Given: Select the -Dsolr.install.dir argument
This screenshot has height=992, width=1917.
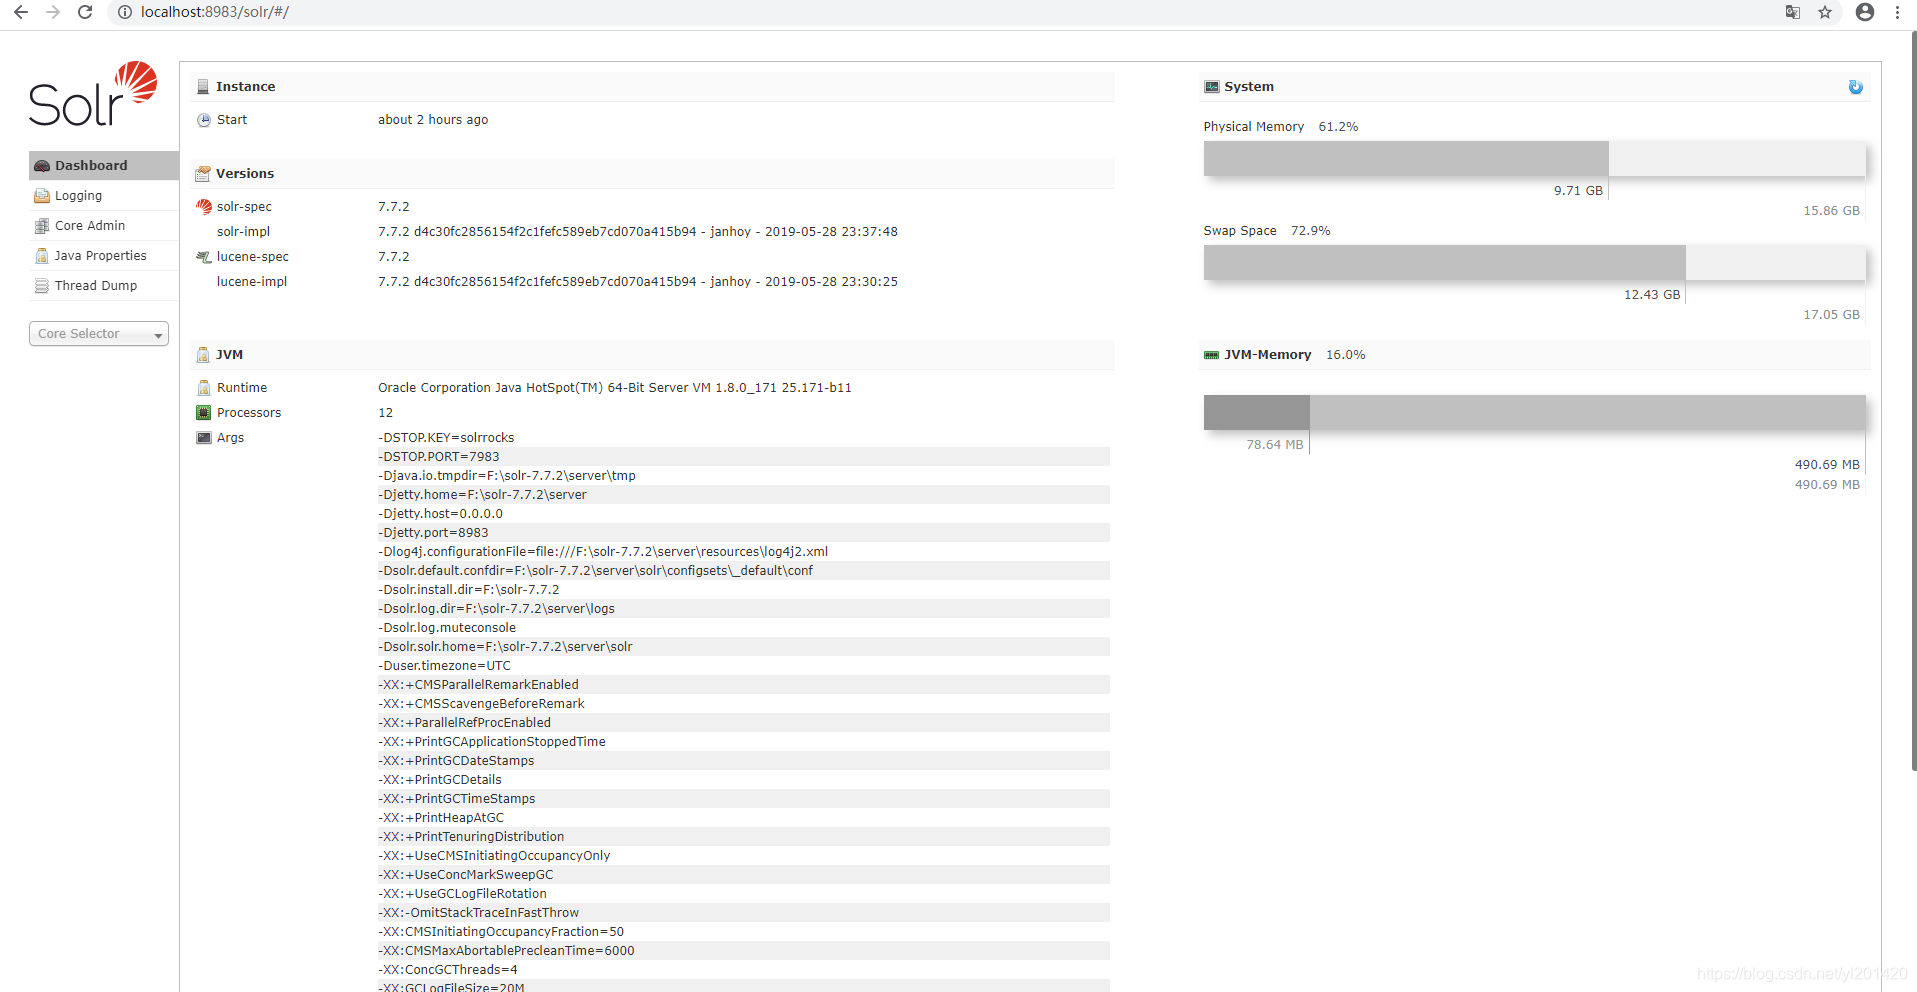Looking at the screenshot, I should click(x=469, y=590).
